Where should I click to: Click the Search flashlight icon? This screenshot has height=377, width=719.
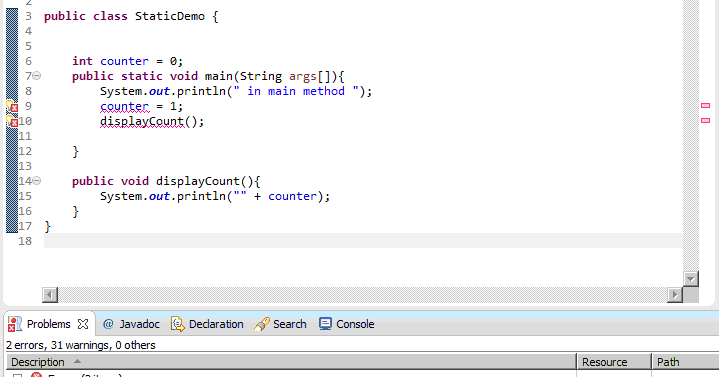(x=261, y=324)
